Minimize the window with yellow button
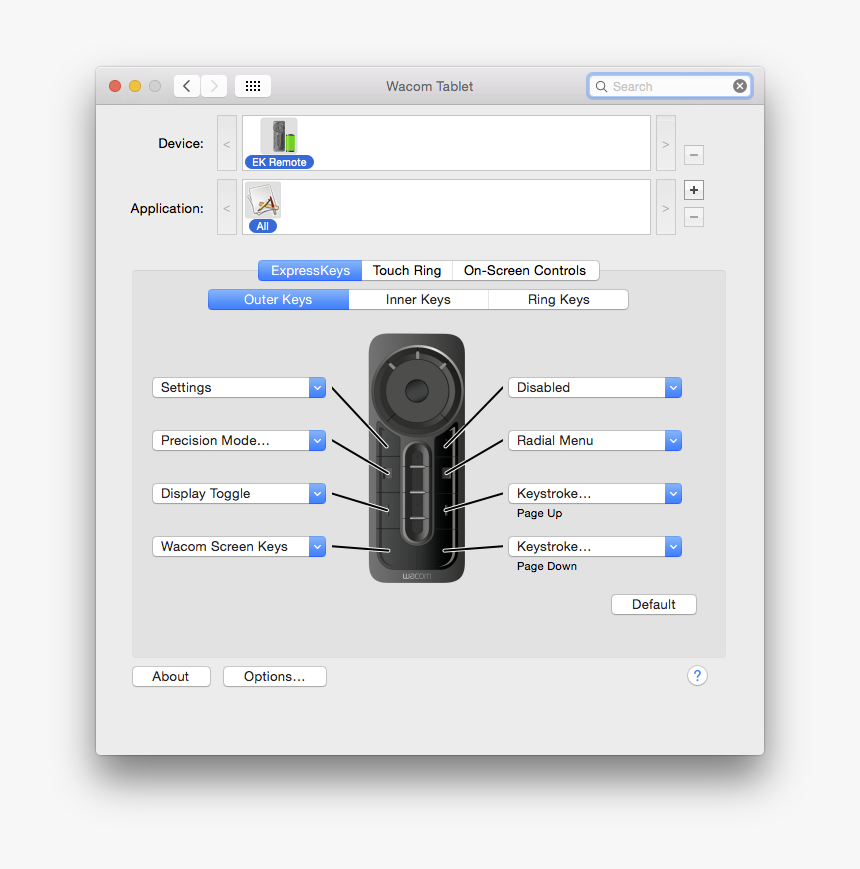860x869 pixels. coord(135,86)
